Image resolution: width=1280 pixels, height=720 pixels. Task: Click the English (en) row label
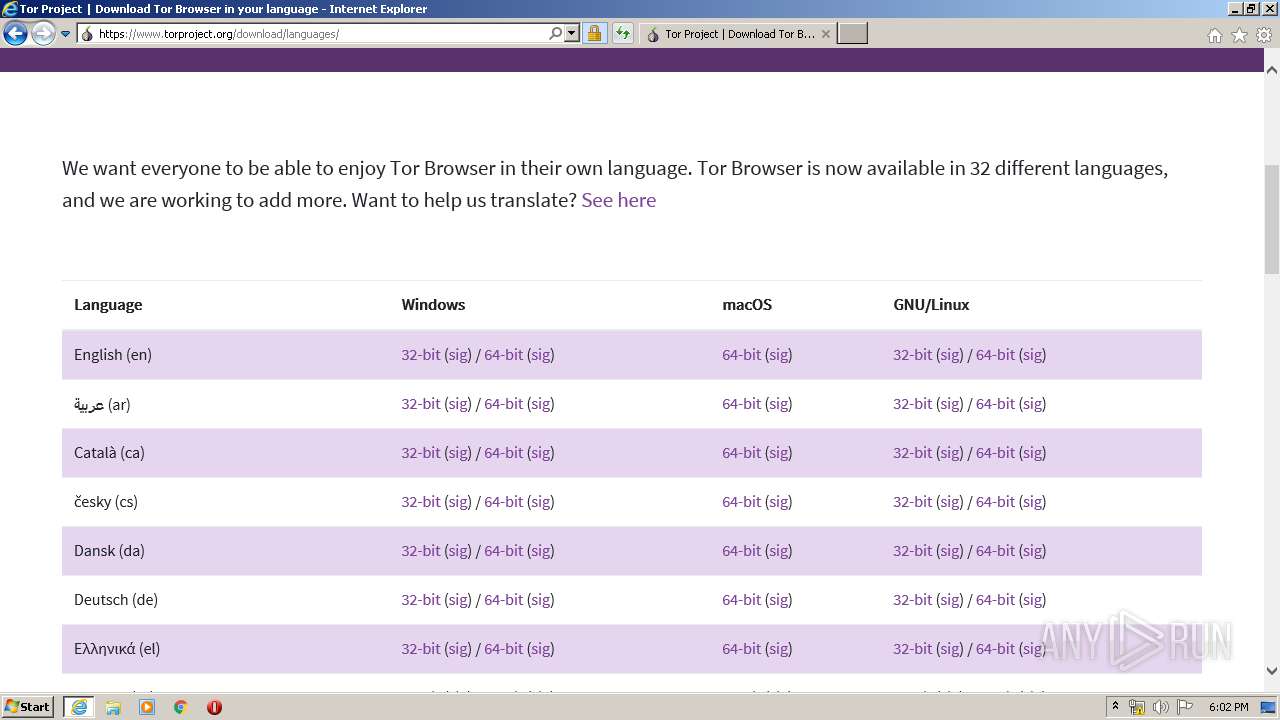click(113, 354)
